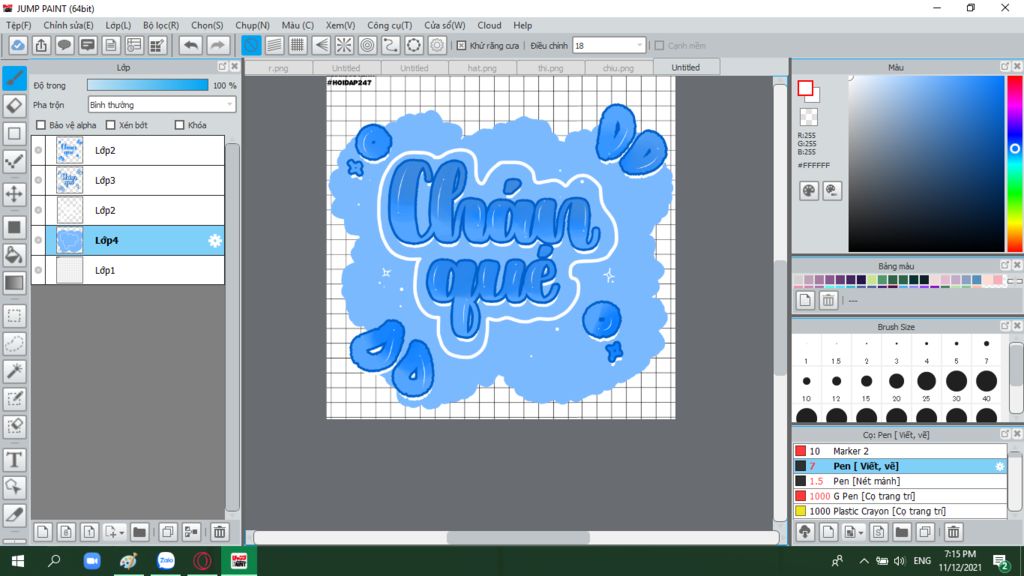Adjust Độ trong opacity slider
Screen dimensions: 1024x576
tap(148, 85)
